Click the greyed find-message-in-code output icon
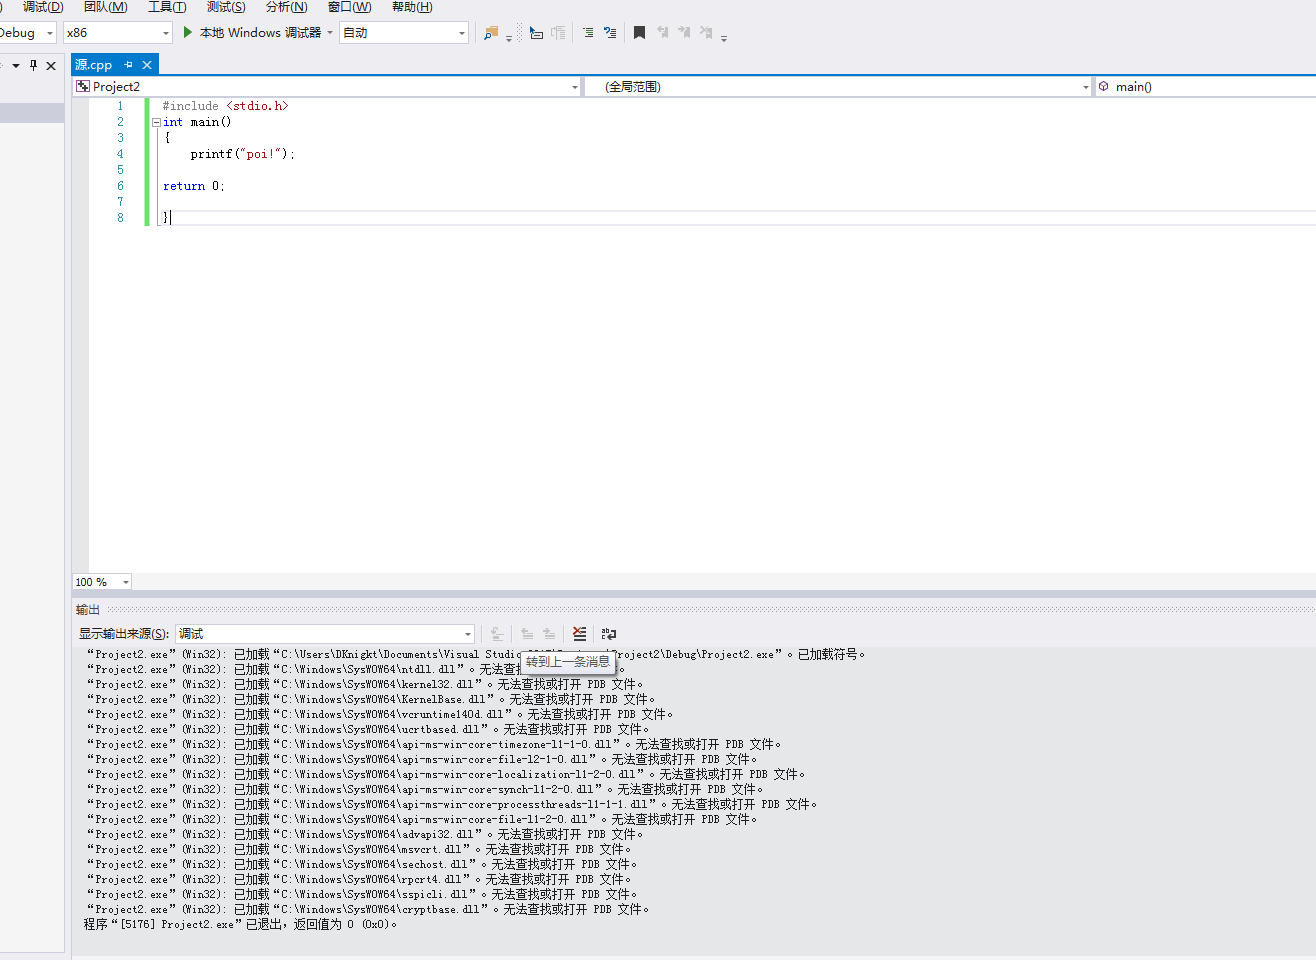This screenshot has width=1316, height=960. 496,634
